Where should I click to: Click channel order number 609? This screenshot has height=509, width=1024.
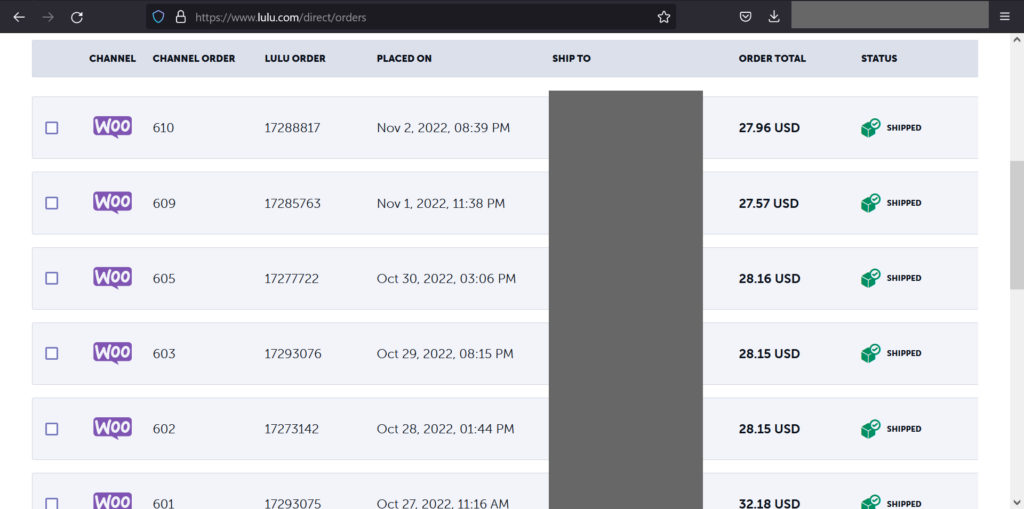164,203
